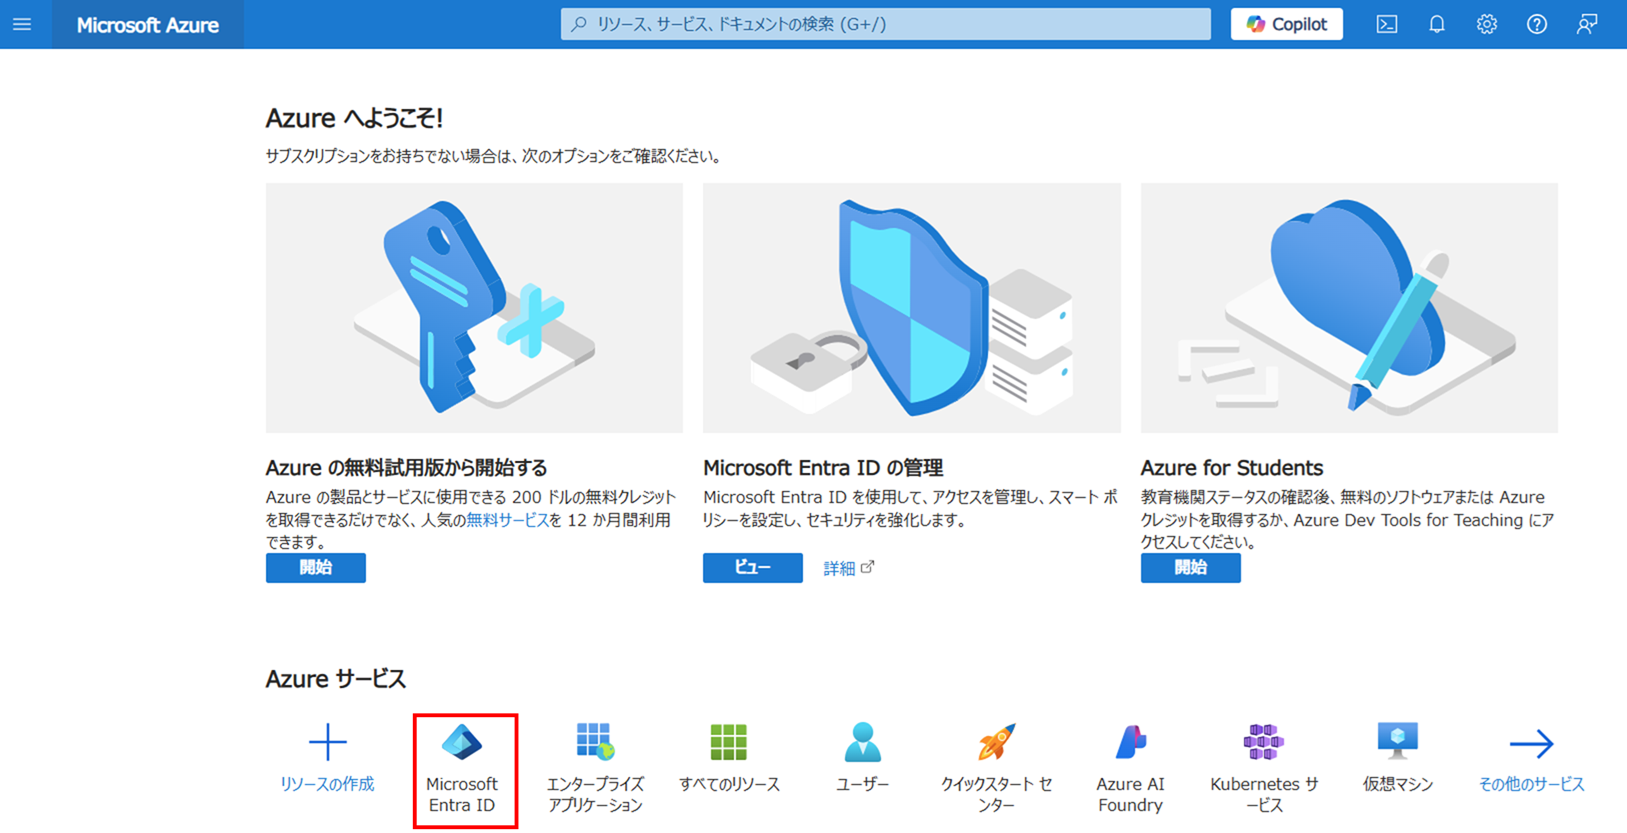The width and height of the screenshot is (1627, 833).
Task: Open Copilot
Action: point(1286,24)
